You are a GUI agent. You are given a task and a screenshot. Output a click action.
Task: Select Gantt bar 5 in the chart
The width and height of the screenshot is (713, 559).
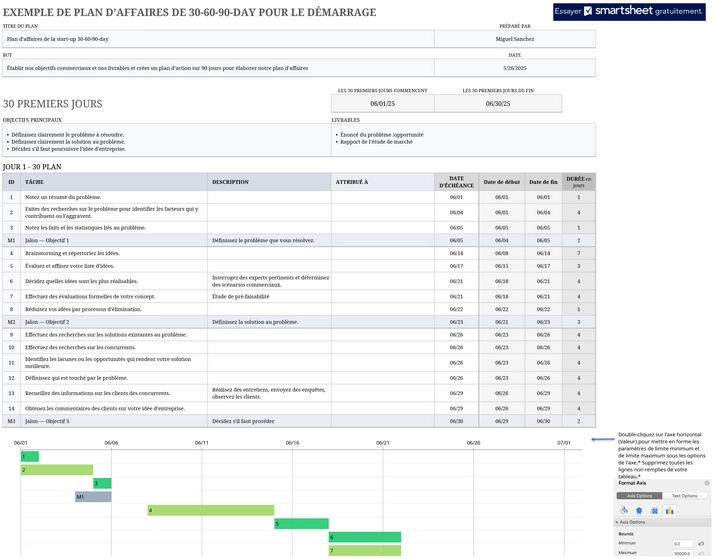301,524
